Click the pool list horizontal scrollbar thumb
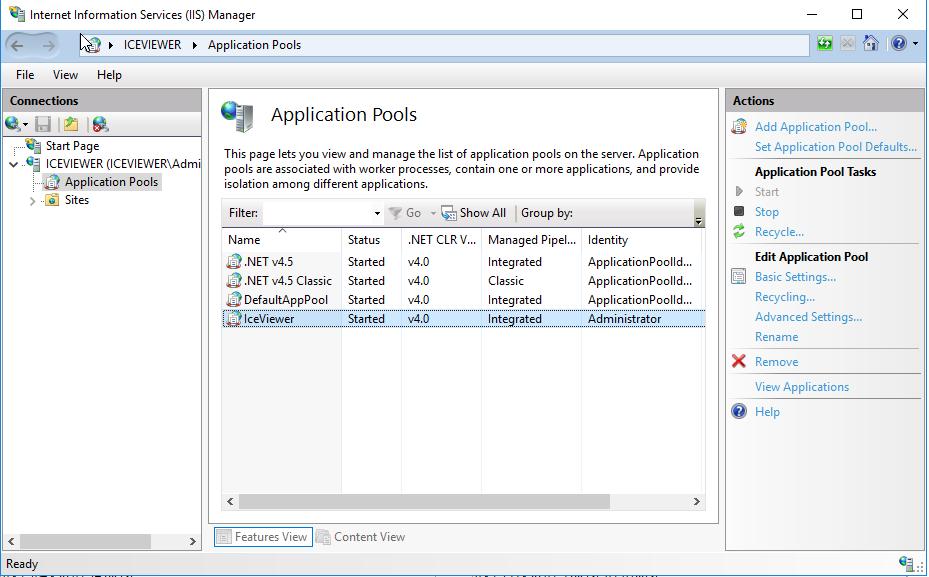The width and height of the screenshot is (929, 577). (424, 502)
